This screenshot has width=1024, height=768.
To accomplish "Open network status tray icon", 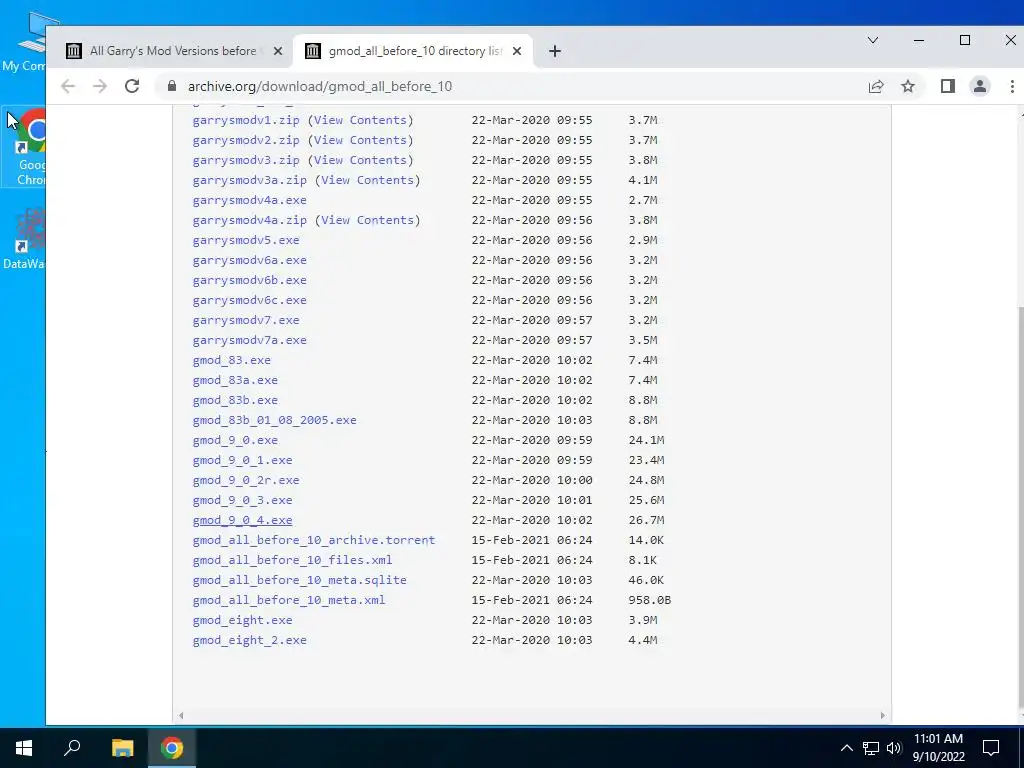I will pos(871,748).
